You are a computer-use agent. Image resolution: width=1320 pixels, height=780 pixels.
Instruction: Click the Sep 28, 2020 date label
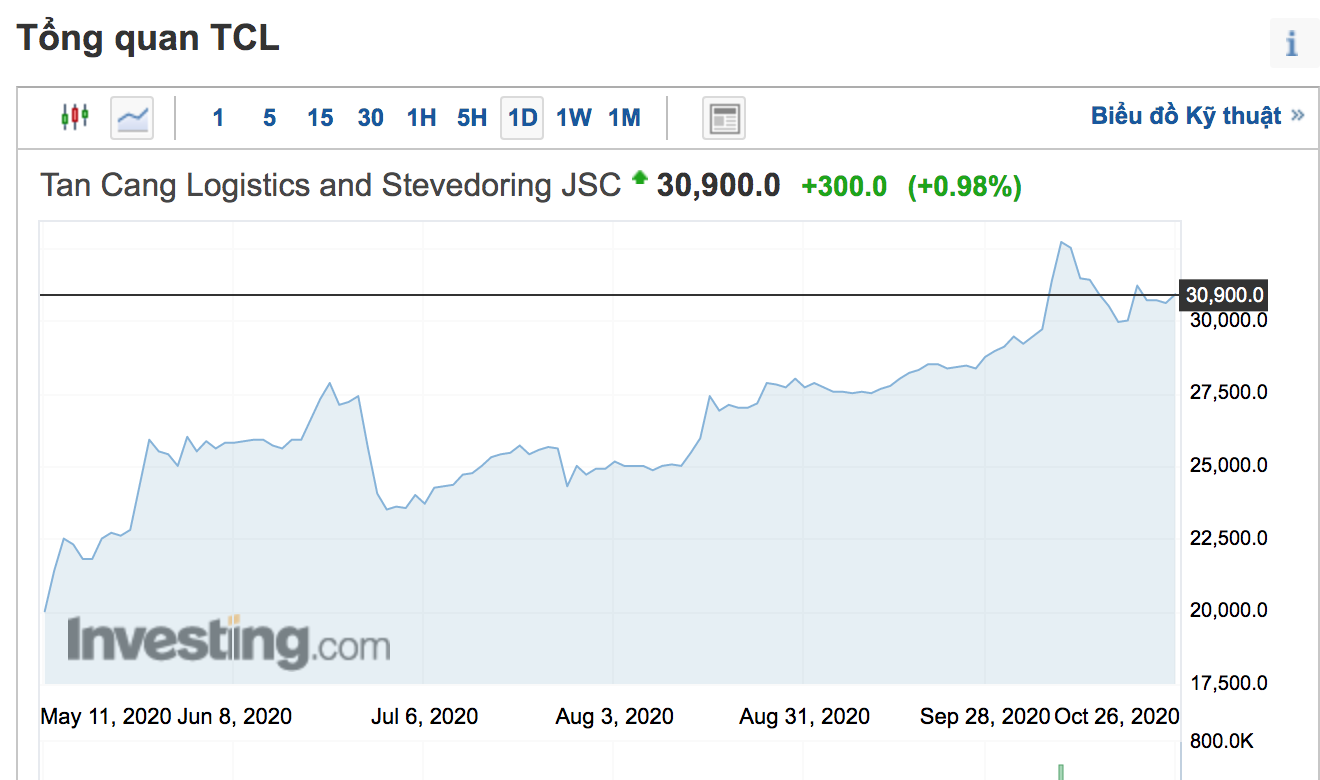click(x=985, y=716)
